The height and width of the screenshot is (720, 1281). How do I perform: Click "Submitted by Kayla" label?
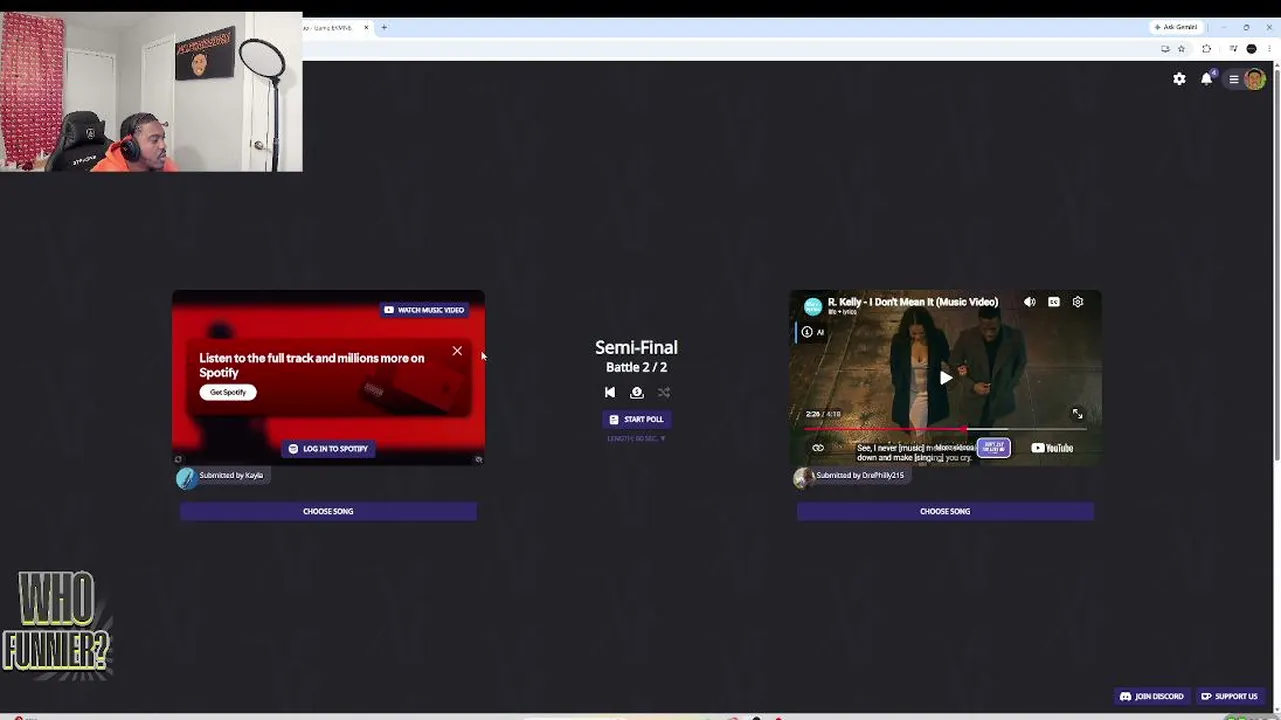pos(231,475)
